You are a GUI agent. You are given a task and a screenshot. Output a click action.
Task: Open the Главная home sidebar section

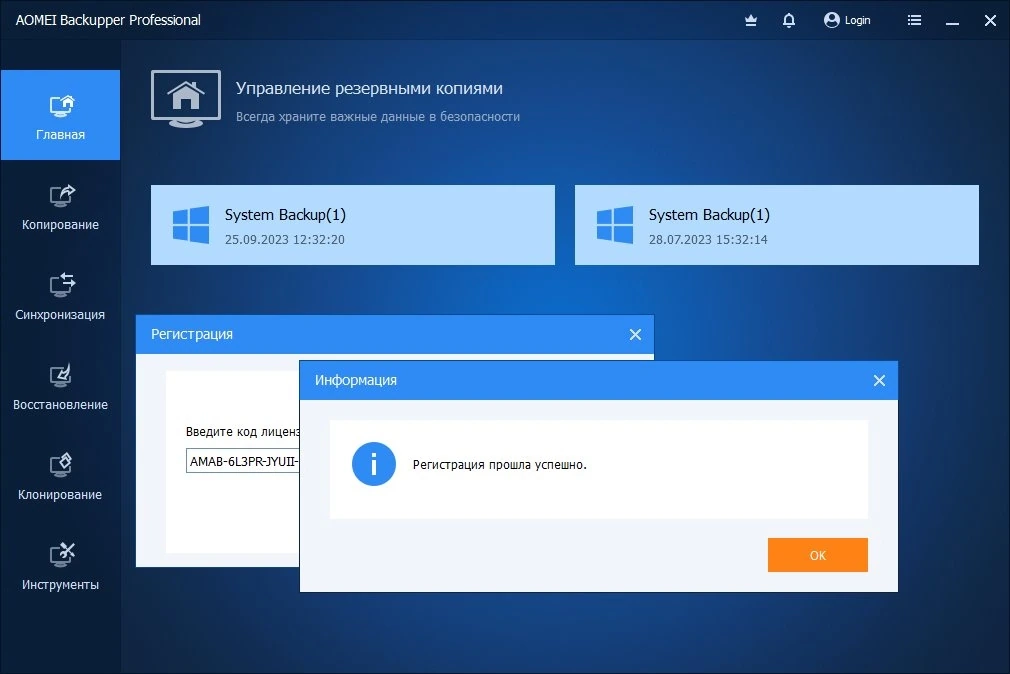pos(60,115)
